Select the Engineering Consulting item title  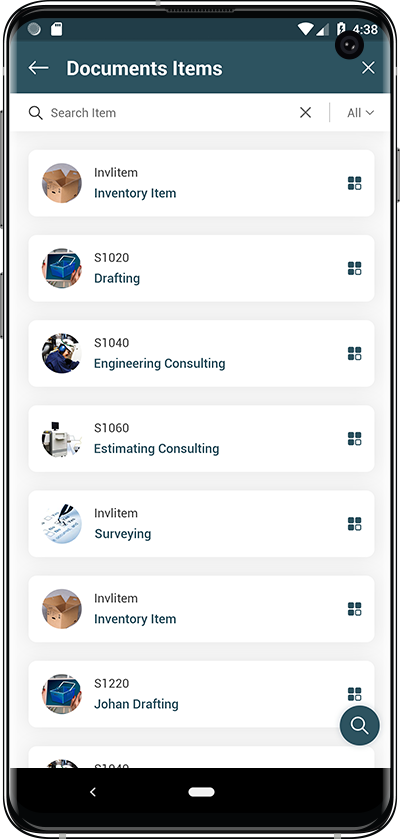click(159, 363)
